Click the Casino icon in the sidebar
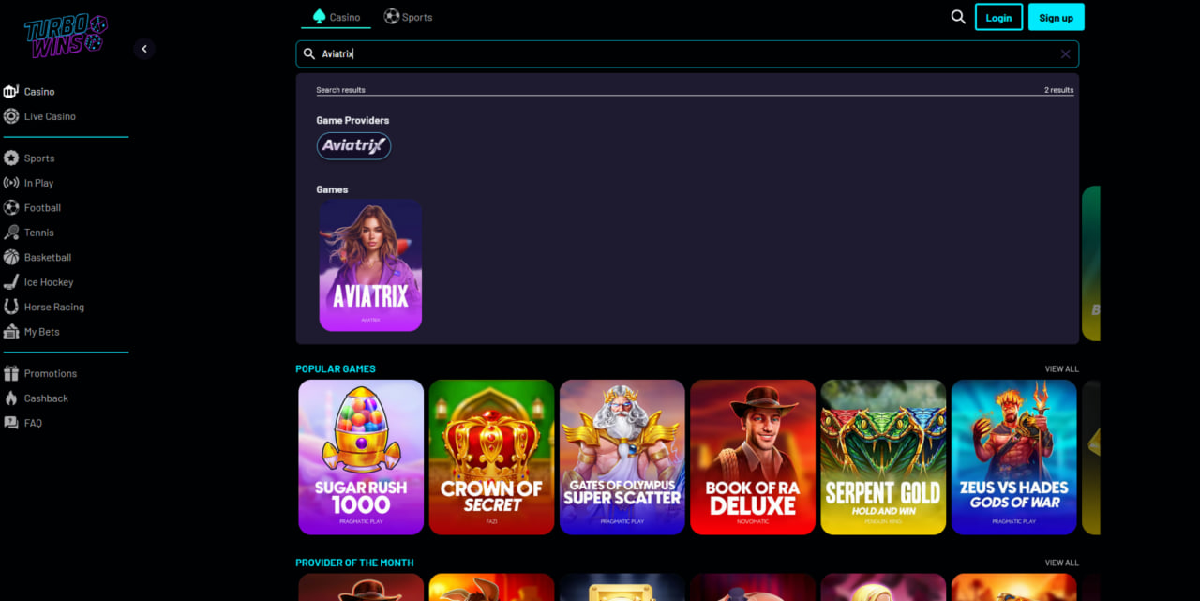This screenshot has width=1200, height=601. [x=11, y=92]
